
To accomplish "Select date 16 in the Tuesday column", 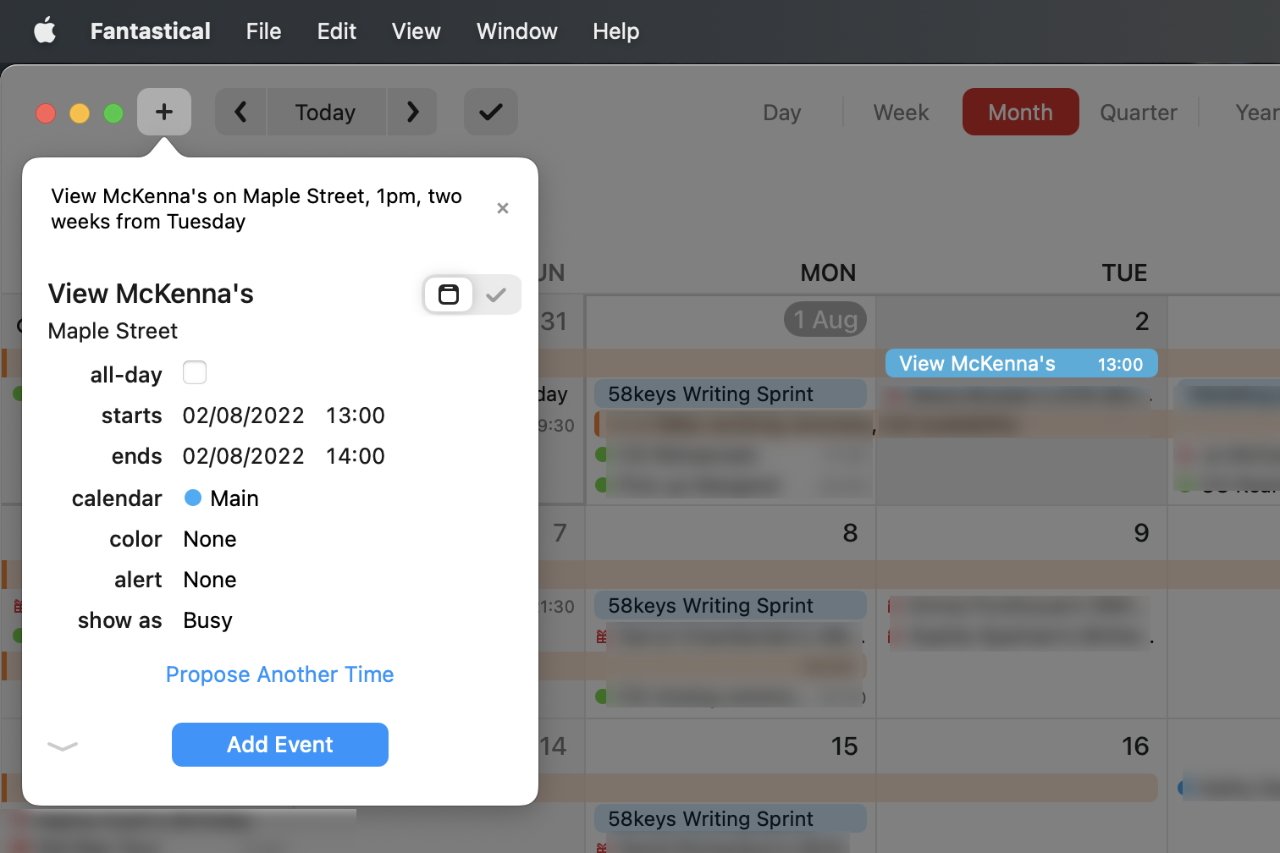I will [x=1135, y=746].
